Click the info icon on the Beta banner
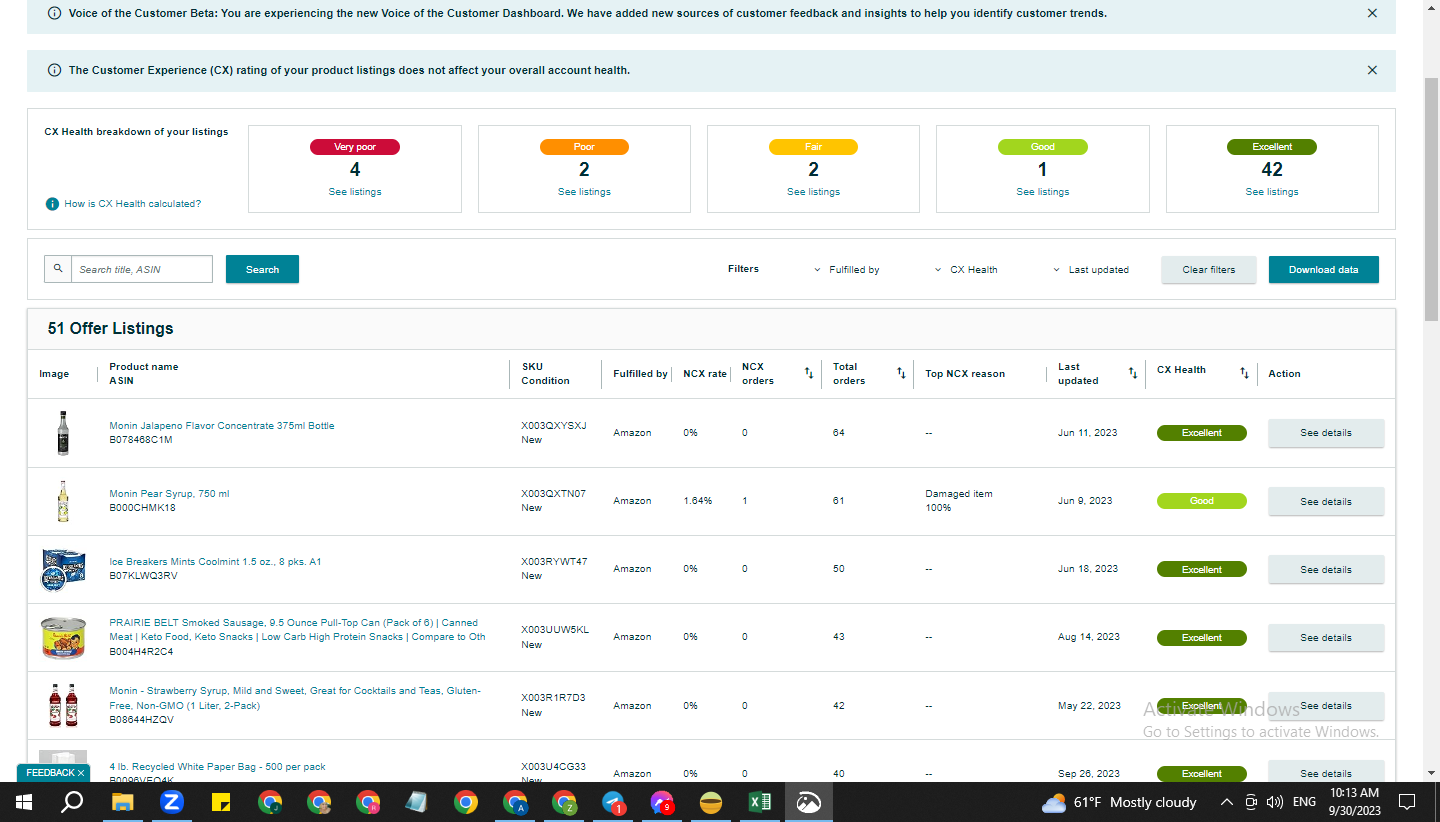Viewport: 1440px width, 822px height. pos(54,14)
